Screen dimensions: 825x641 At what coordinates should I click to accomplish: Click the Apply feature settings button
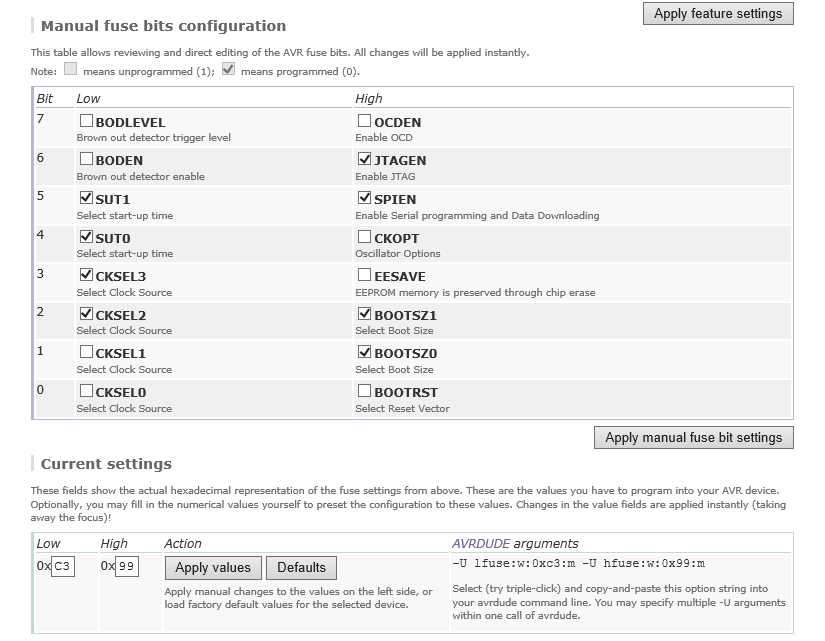pyautogui.click(x=717, y=14)
